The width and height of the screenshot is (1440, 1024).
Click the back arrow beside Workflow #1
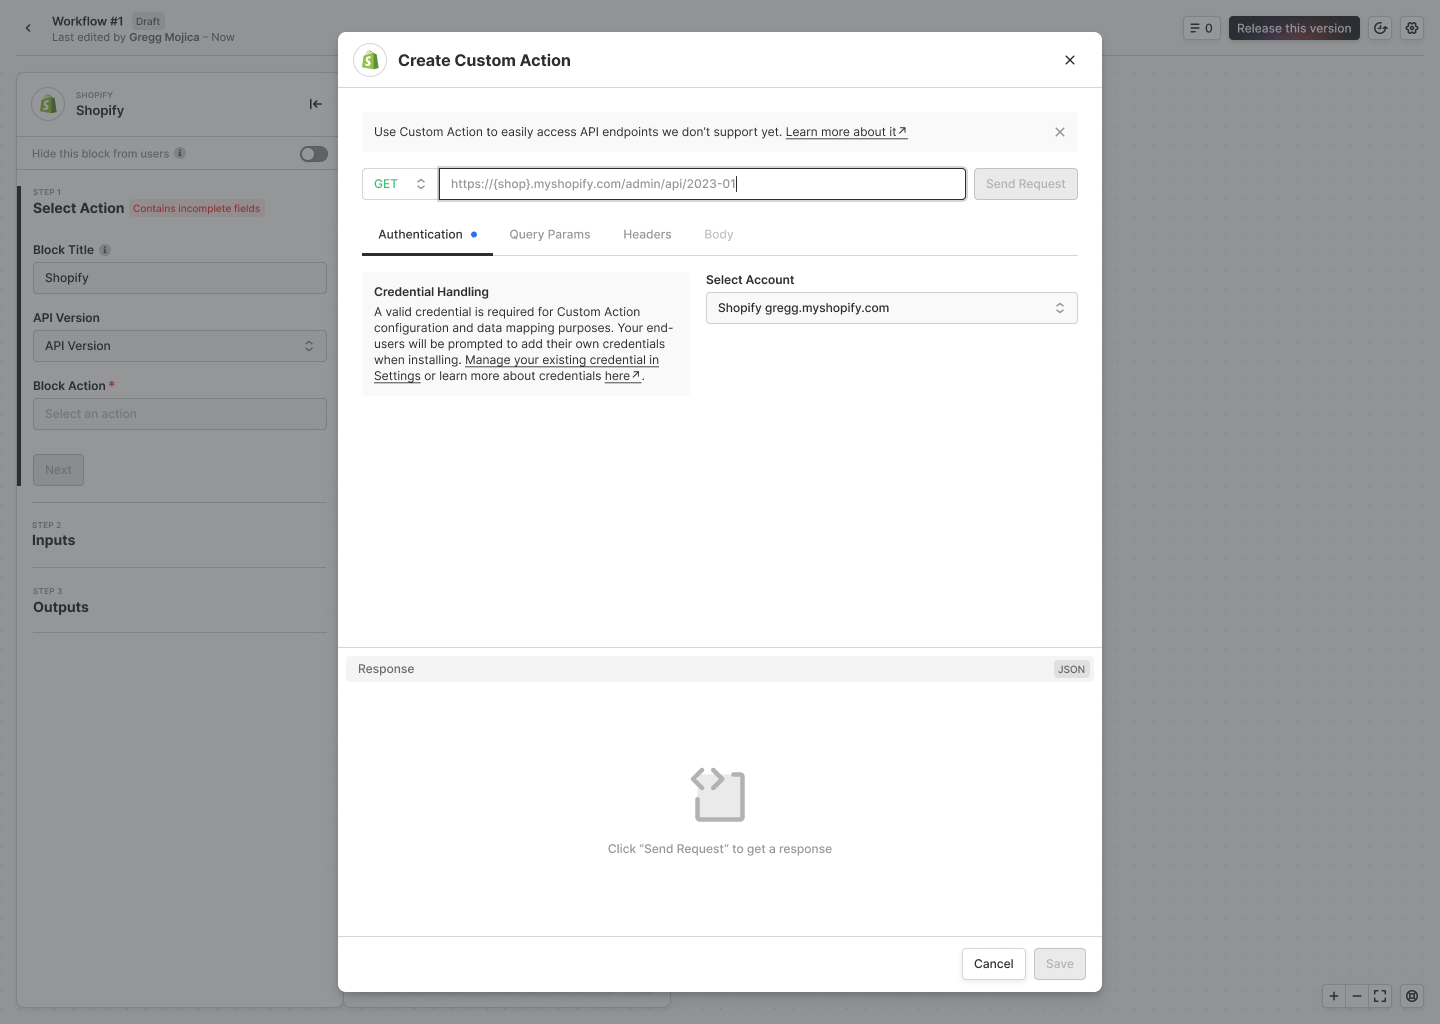click(x=28, y=28)
